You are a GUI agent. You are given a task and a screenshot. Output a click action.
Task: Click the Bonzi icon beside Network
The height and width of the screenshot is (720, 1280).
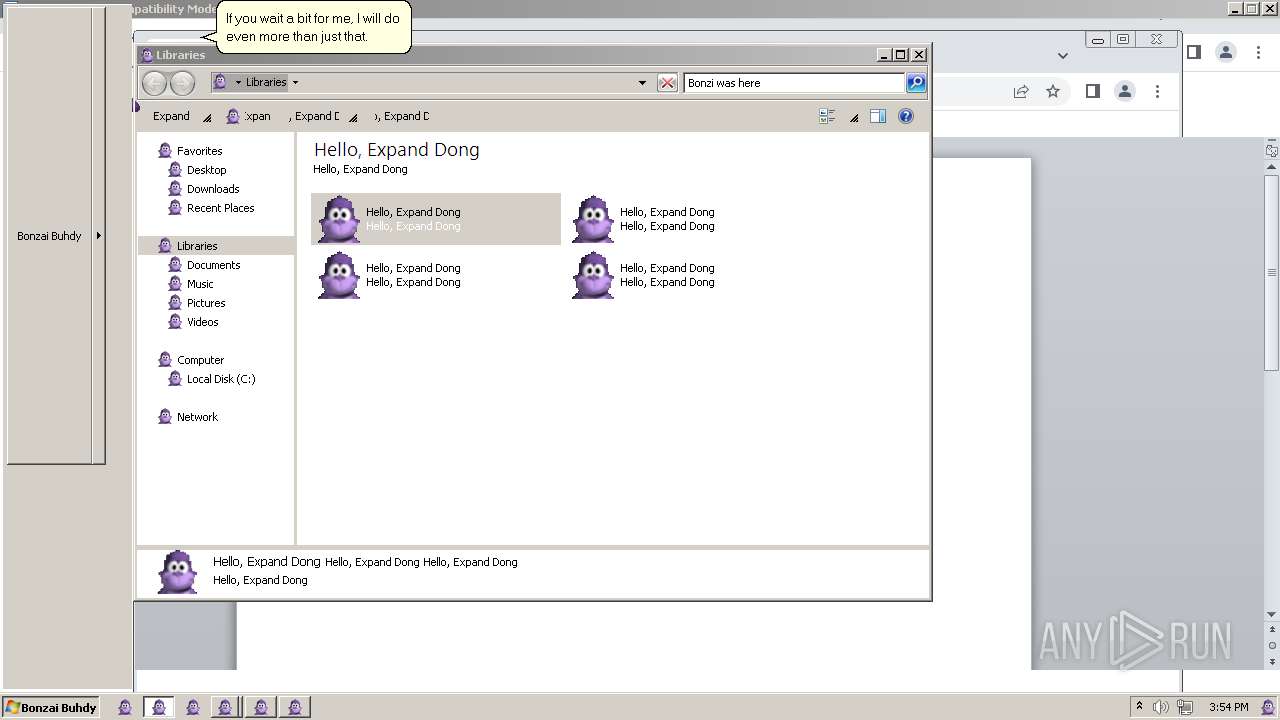165,417
